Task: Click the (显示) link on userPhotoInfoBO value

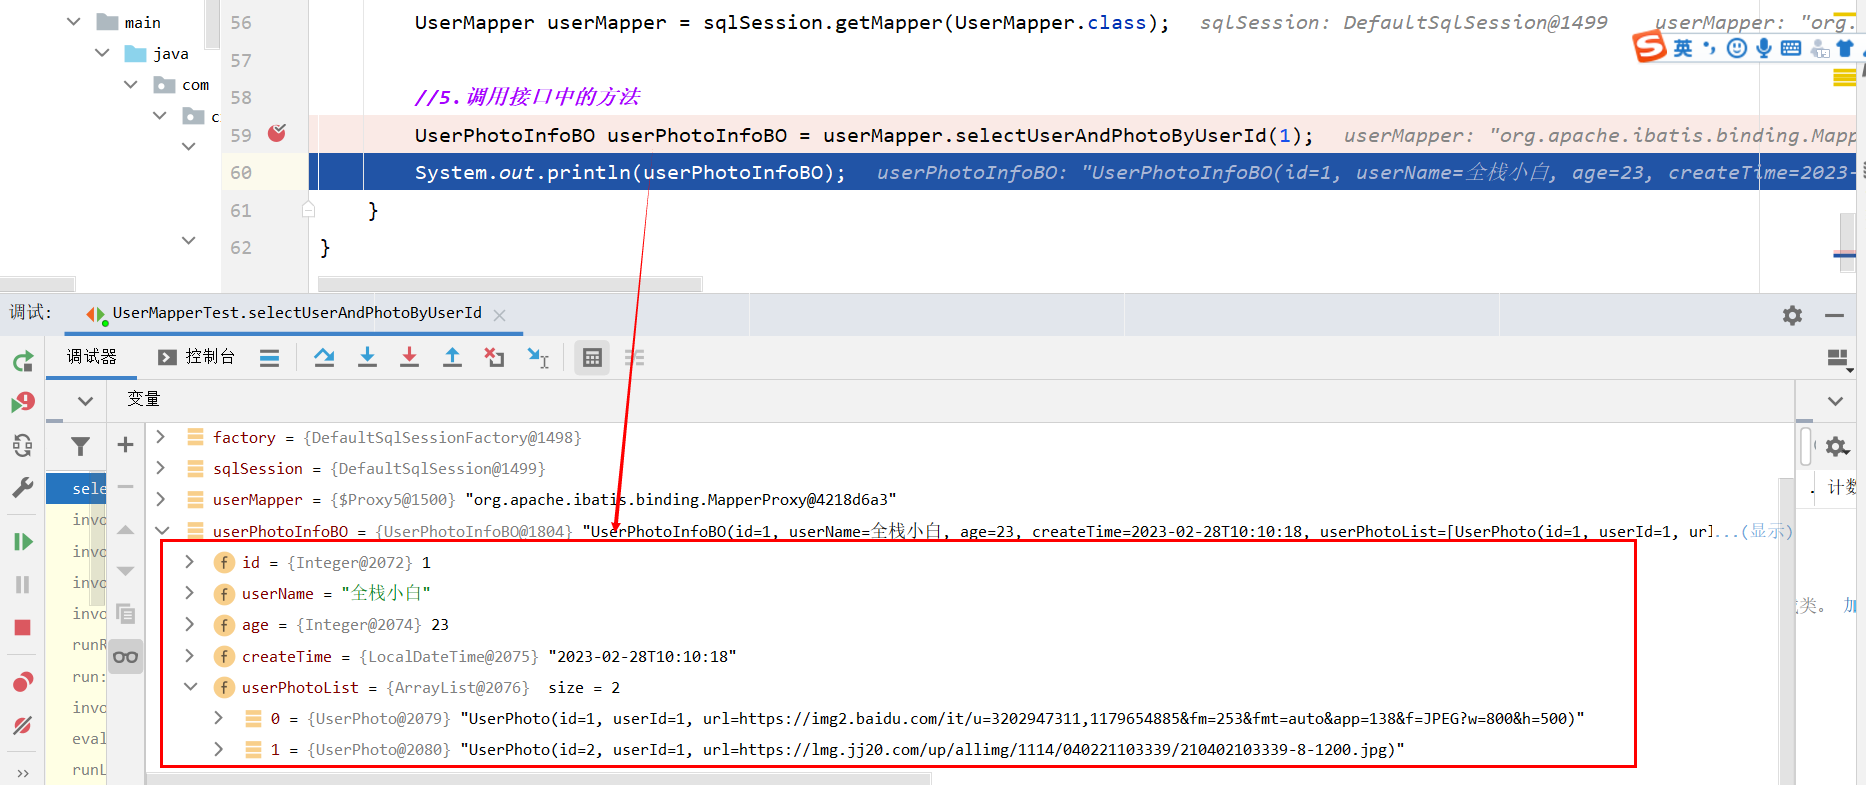Action: [x=1766, y=531]
